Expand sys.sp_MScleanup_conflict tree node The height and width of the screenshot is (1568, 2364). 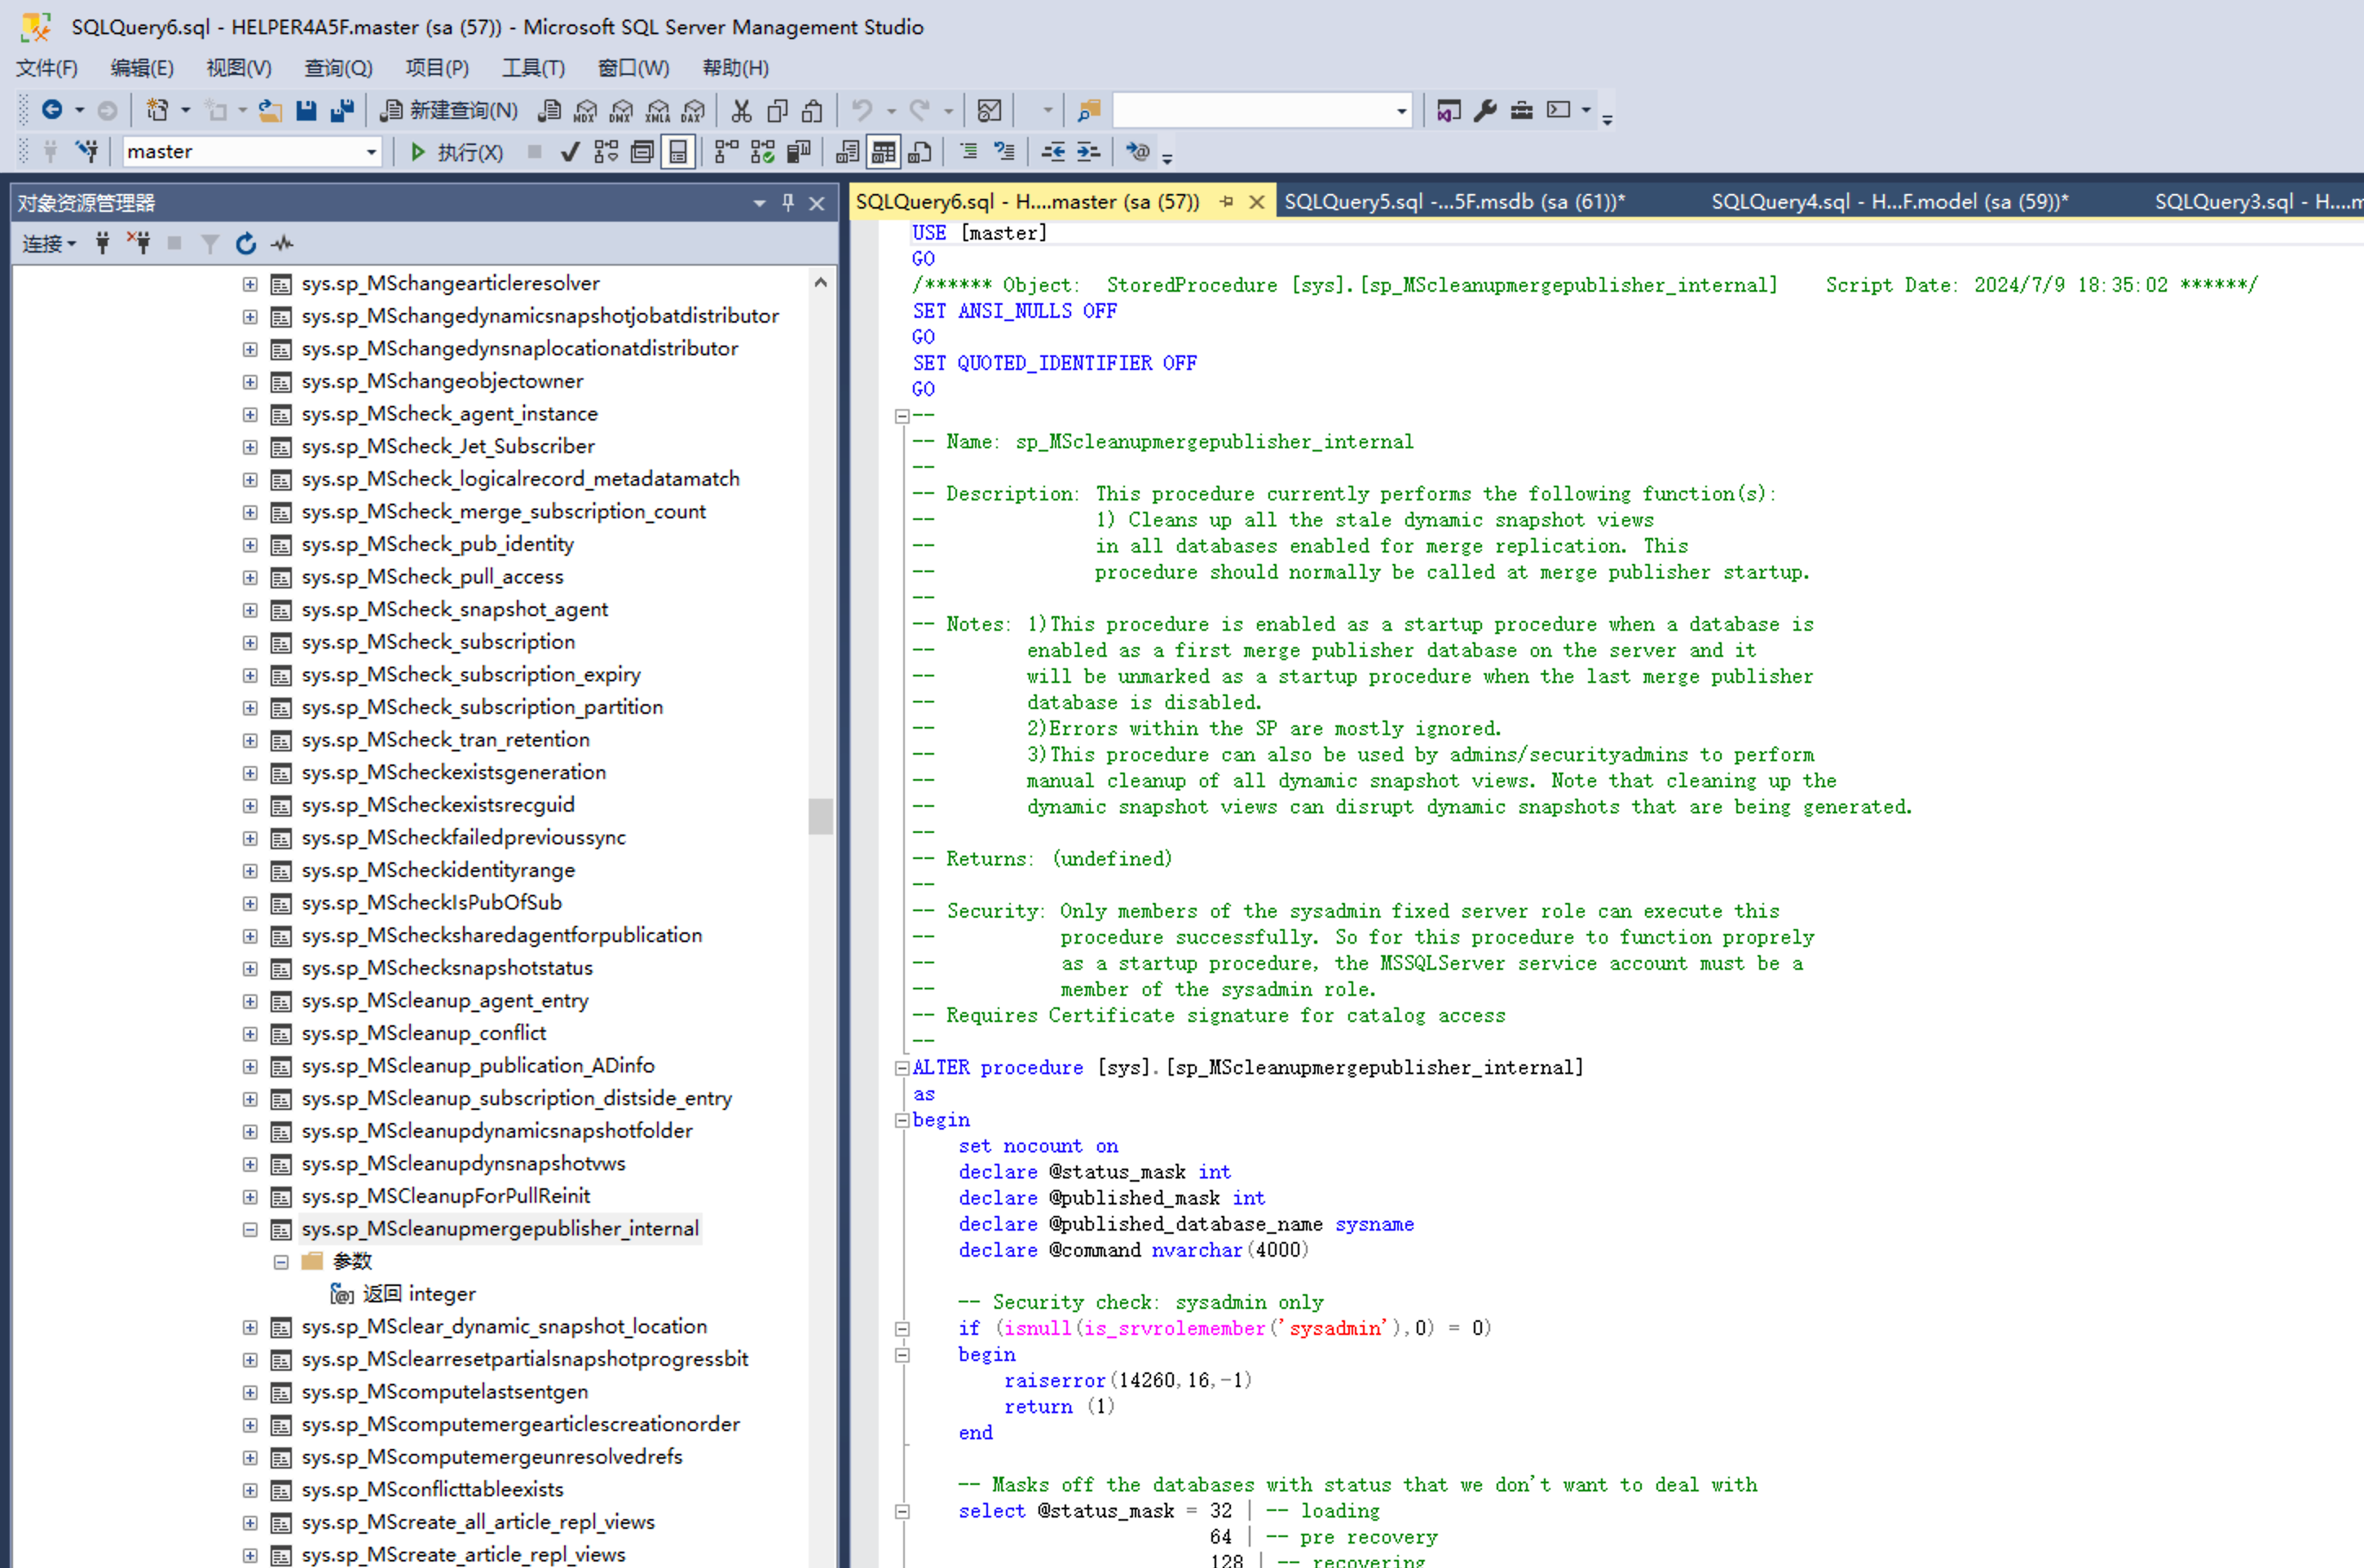click(x=250, y=1033)
